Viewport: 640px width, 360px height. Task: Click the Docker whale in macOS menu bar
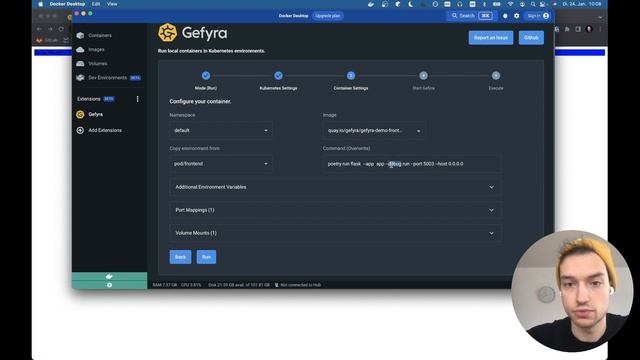click(x=371, y=4)
